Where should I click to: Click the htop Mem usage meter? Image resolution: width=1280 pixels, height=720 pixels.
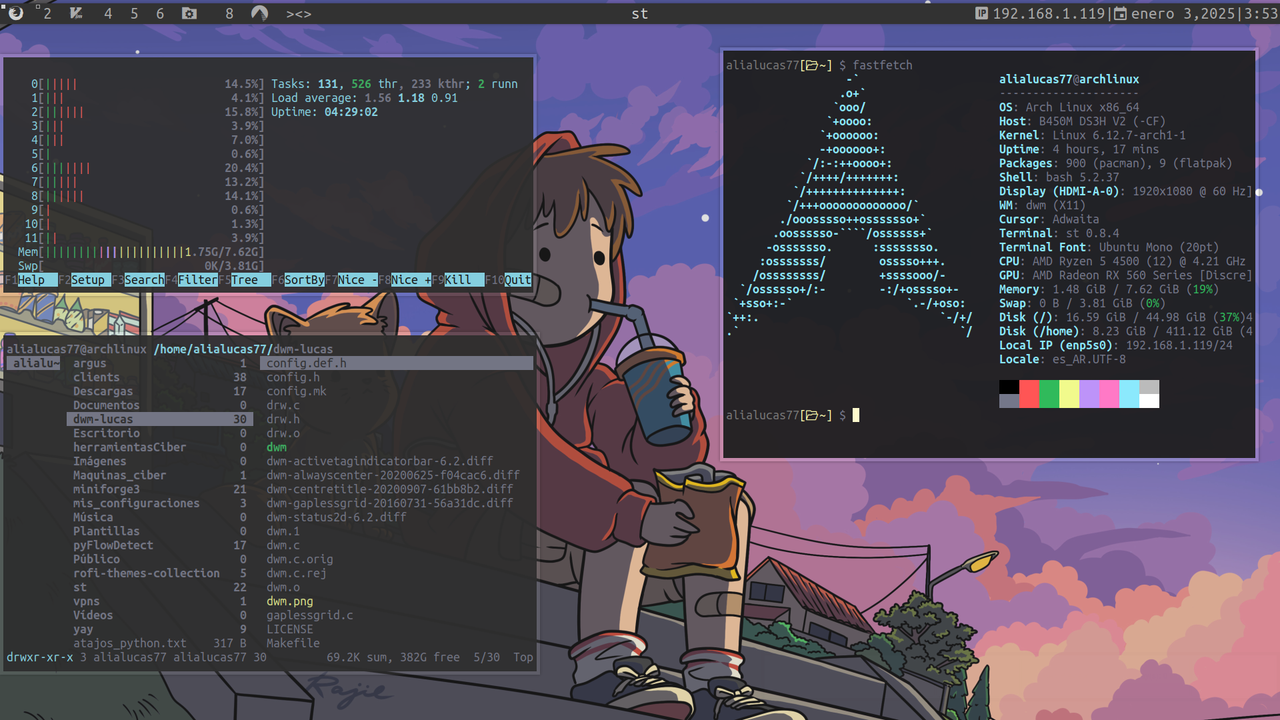pos(141,252)
